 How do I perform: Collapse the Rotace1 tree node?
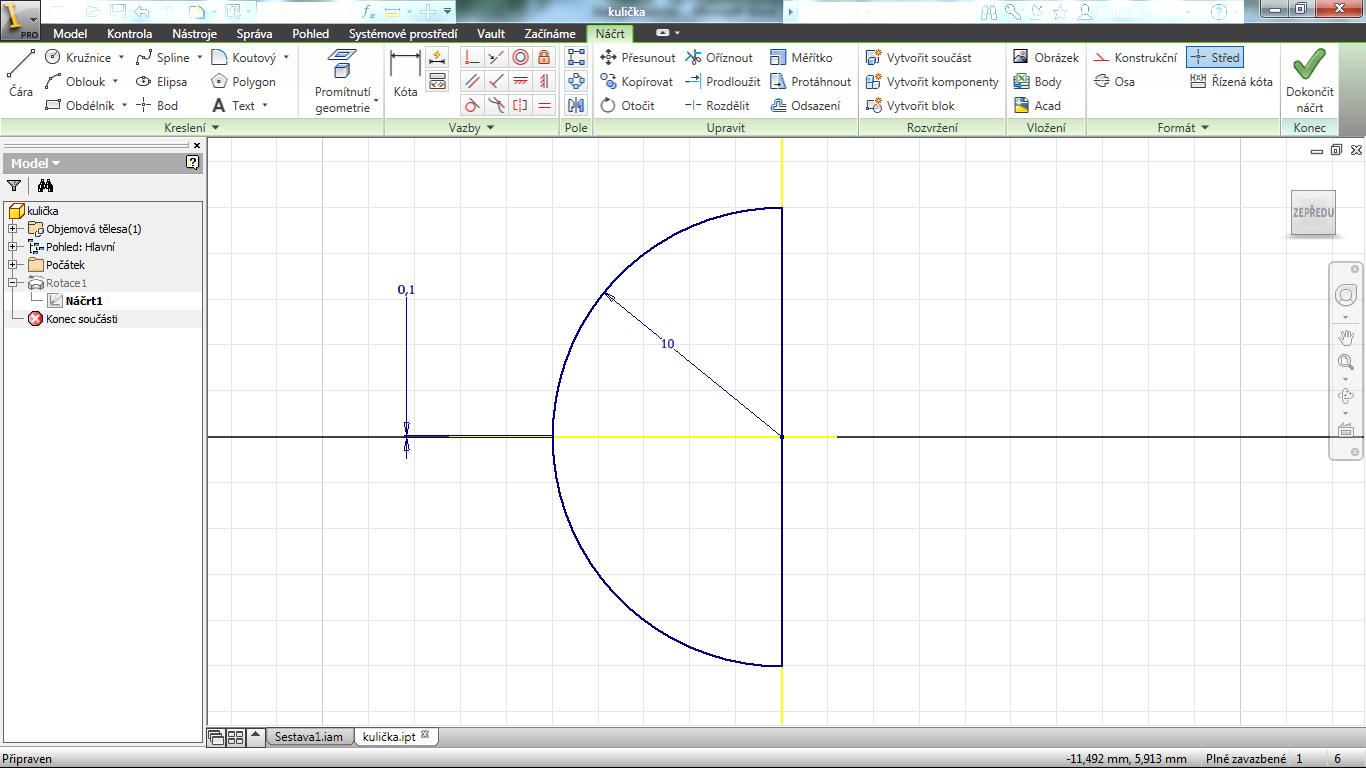click(x=13, y=283)
